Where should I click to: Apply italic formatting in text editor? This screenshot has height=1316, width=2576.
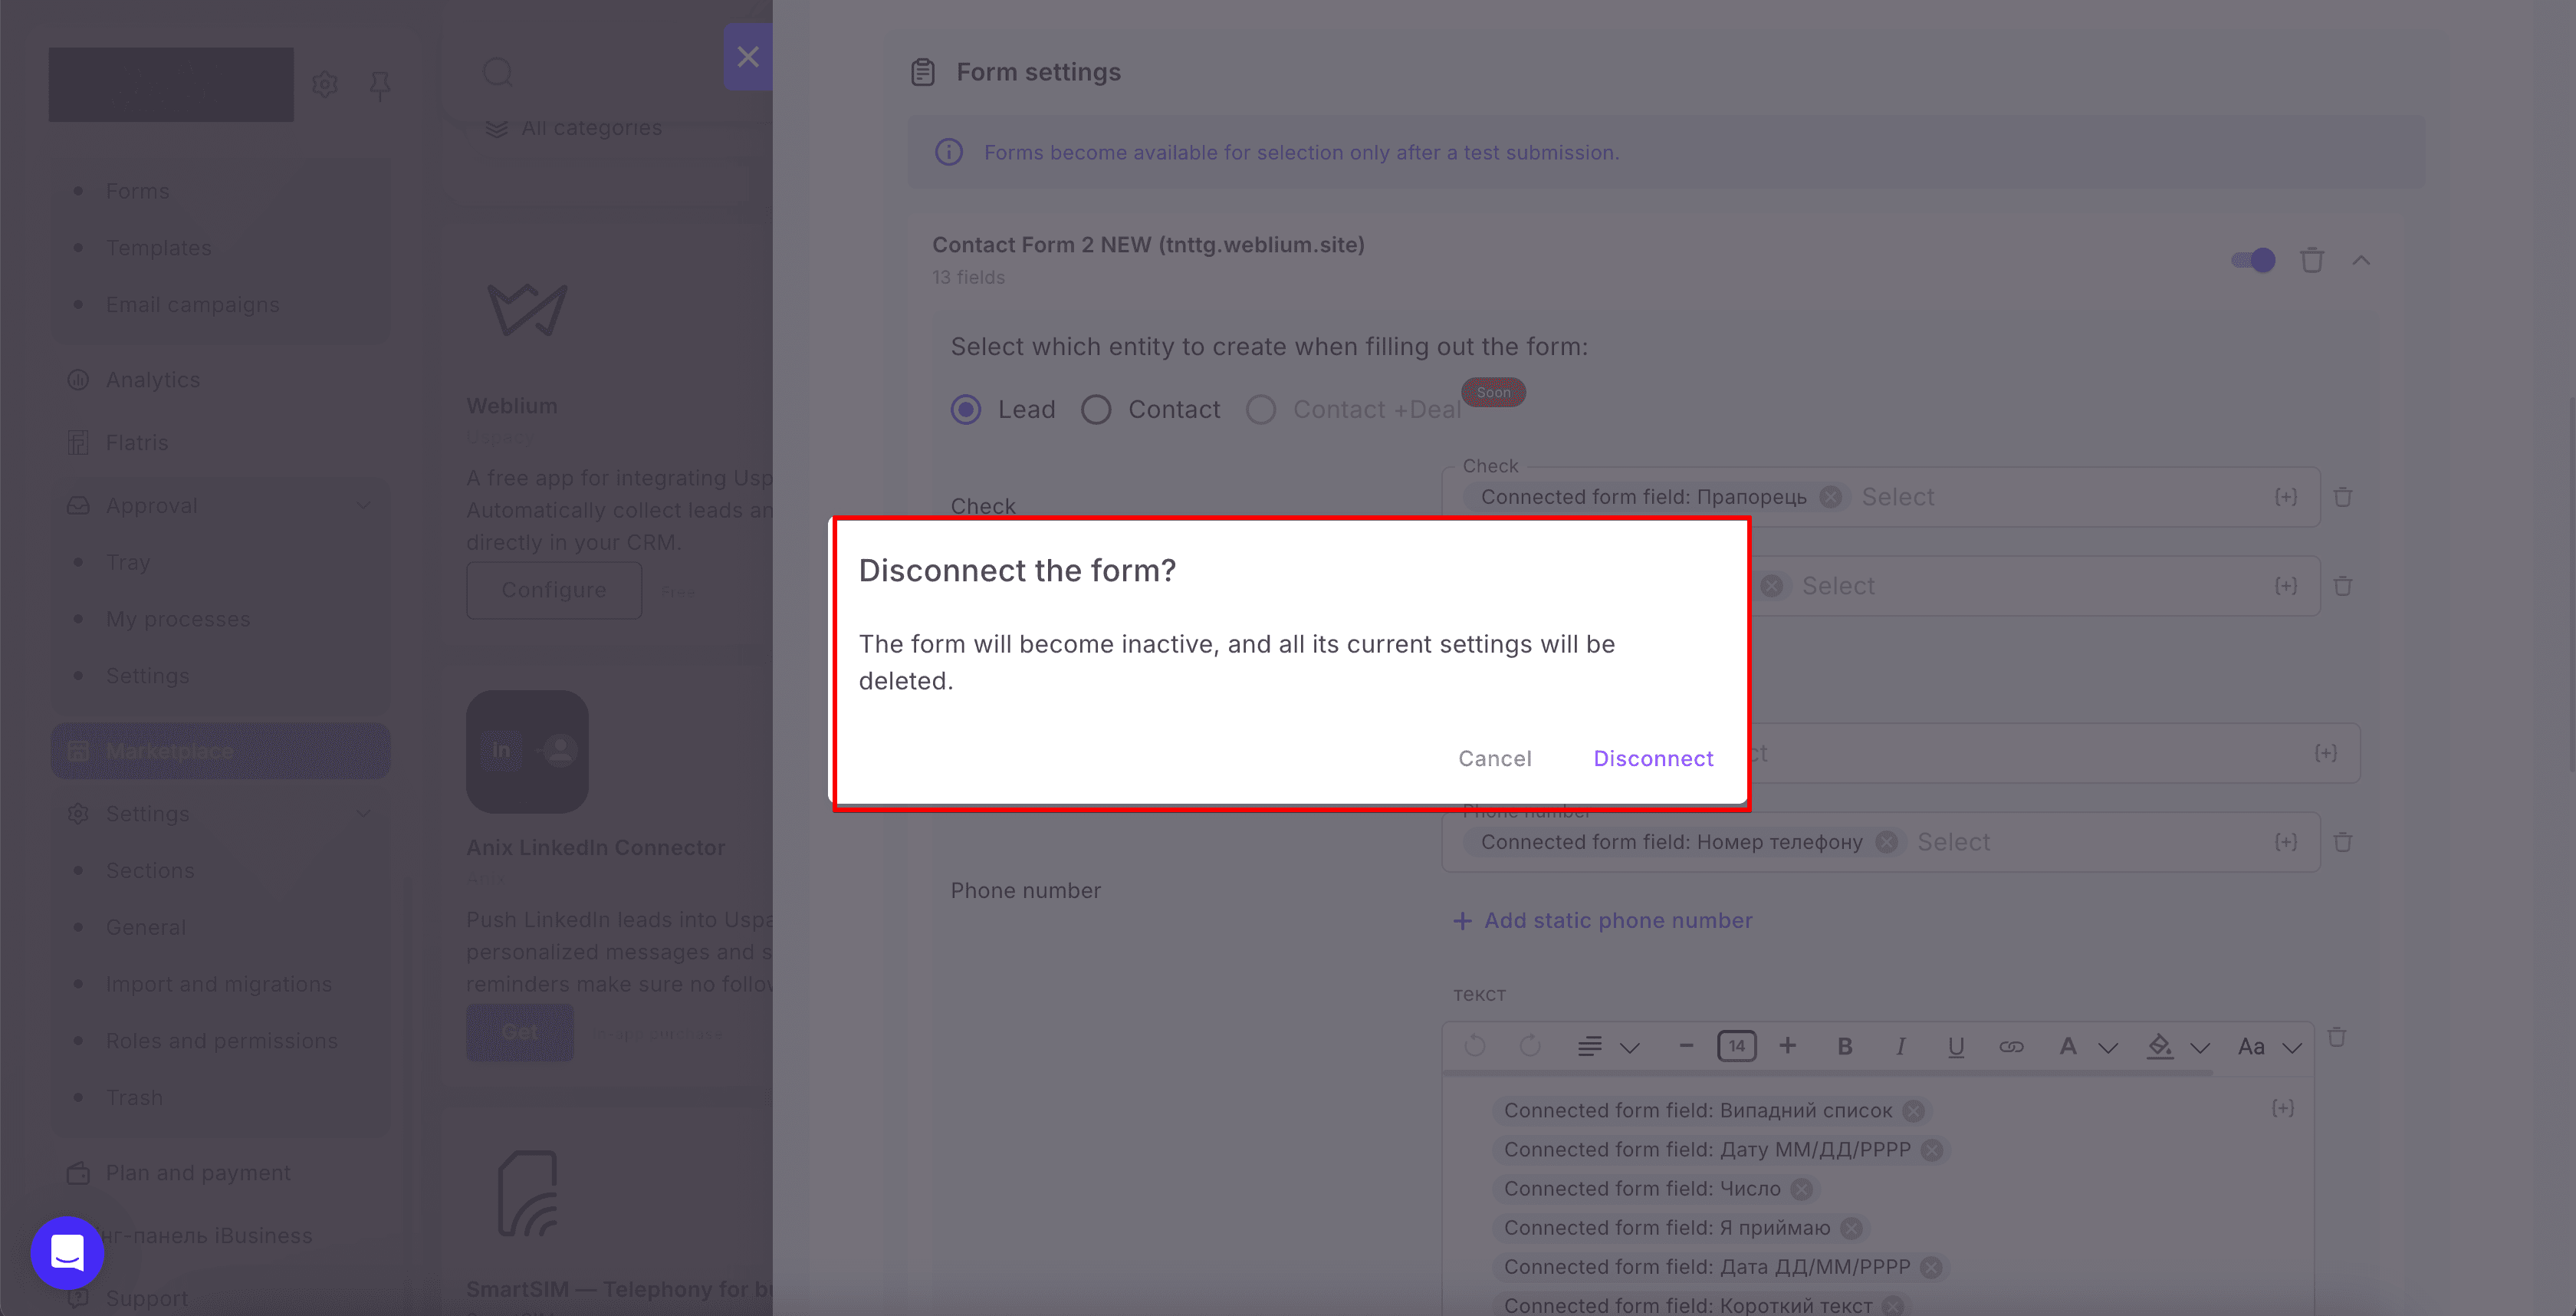[1900, 1046]
